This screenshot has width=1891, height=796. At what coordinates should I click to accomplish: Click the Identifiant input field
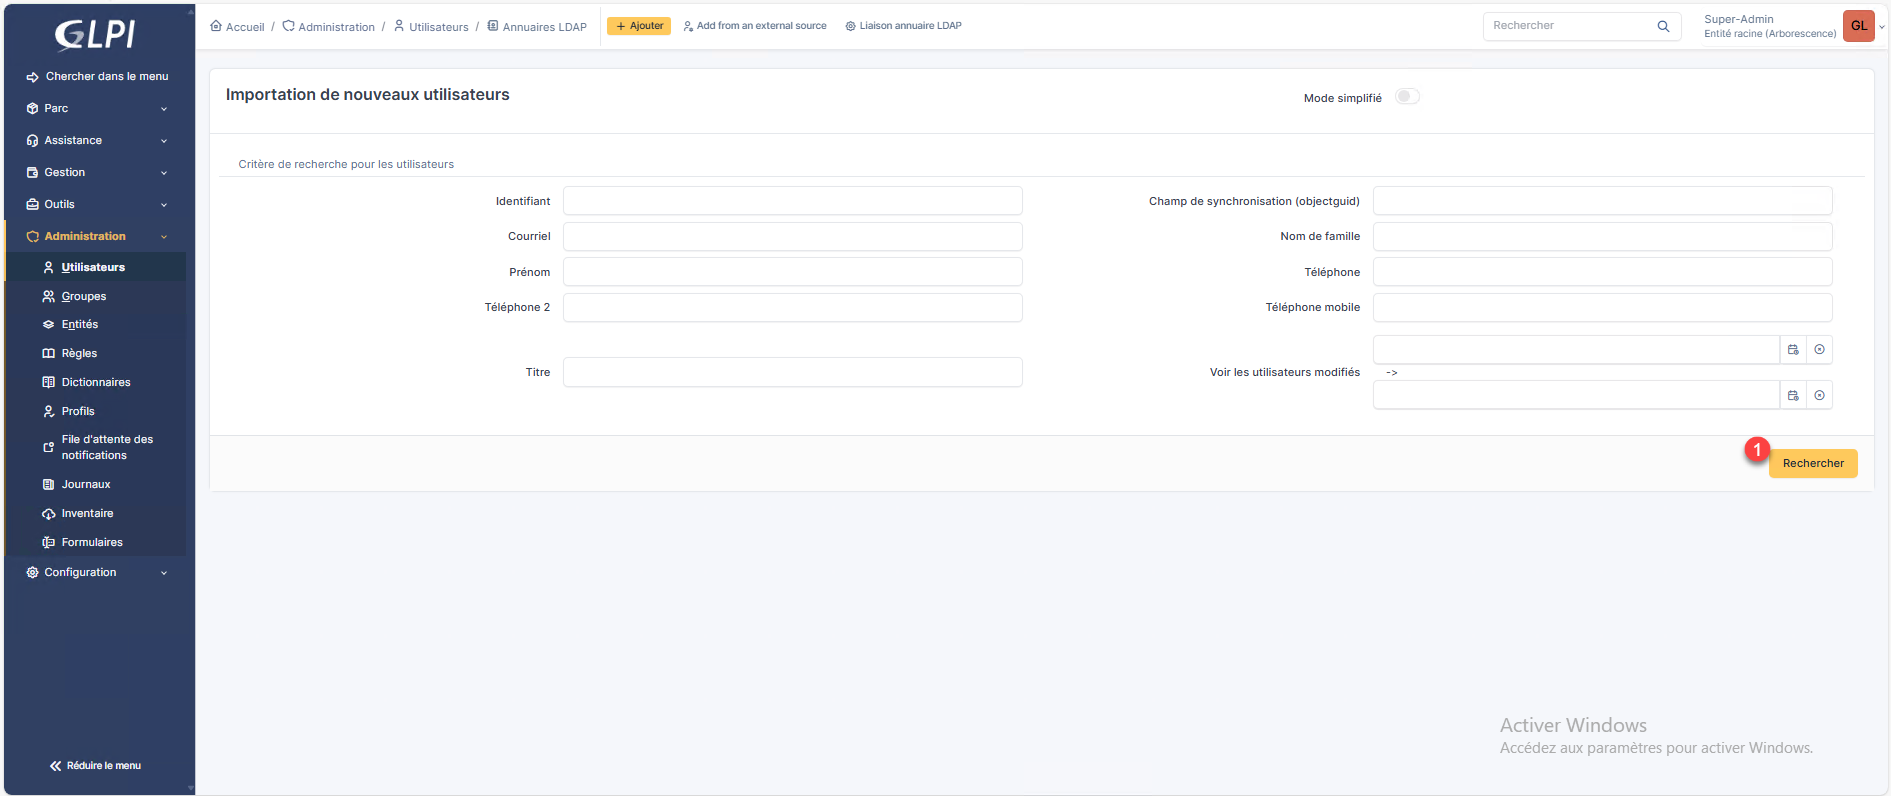[x=792, y=201]
